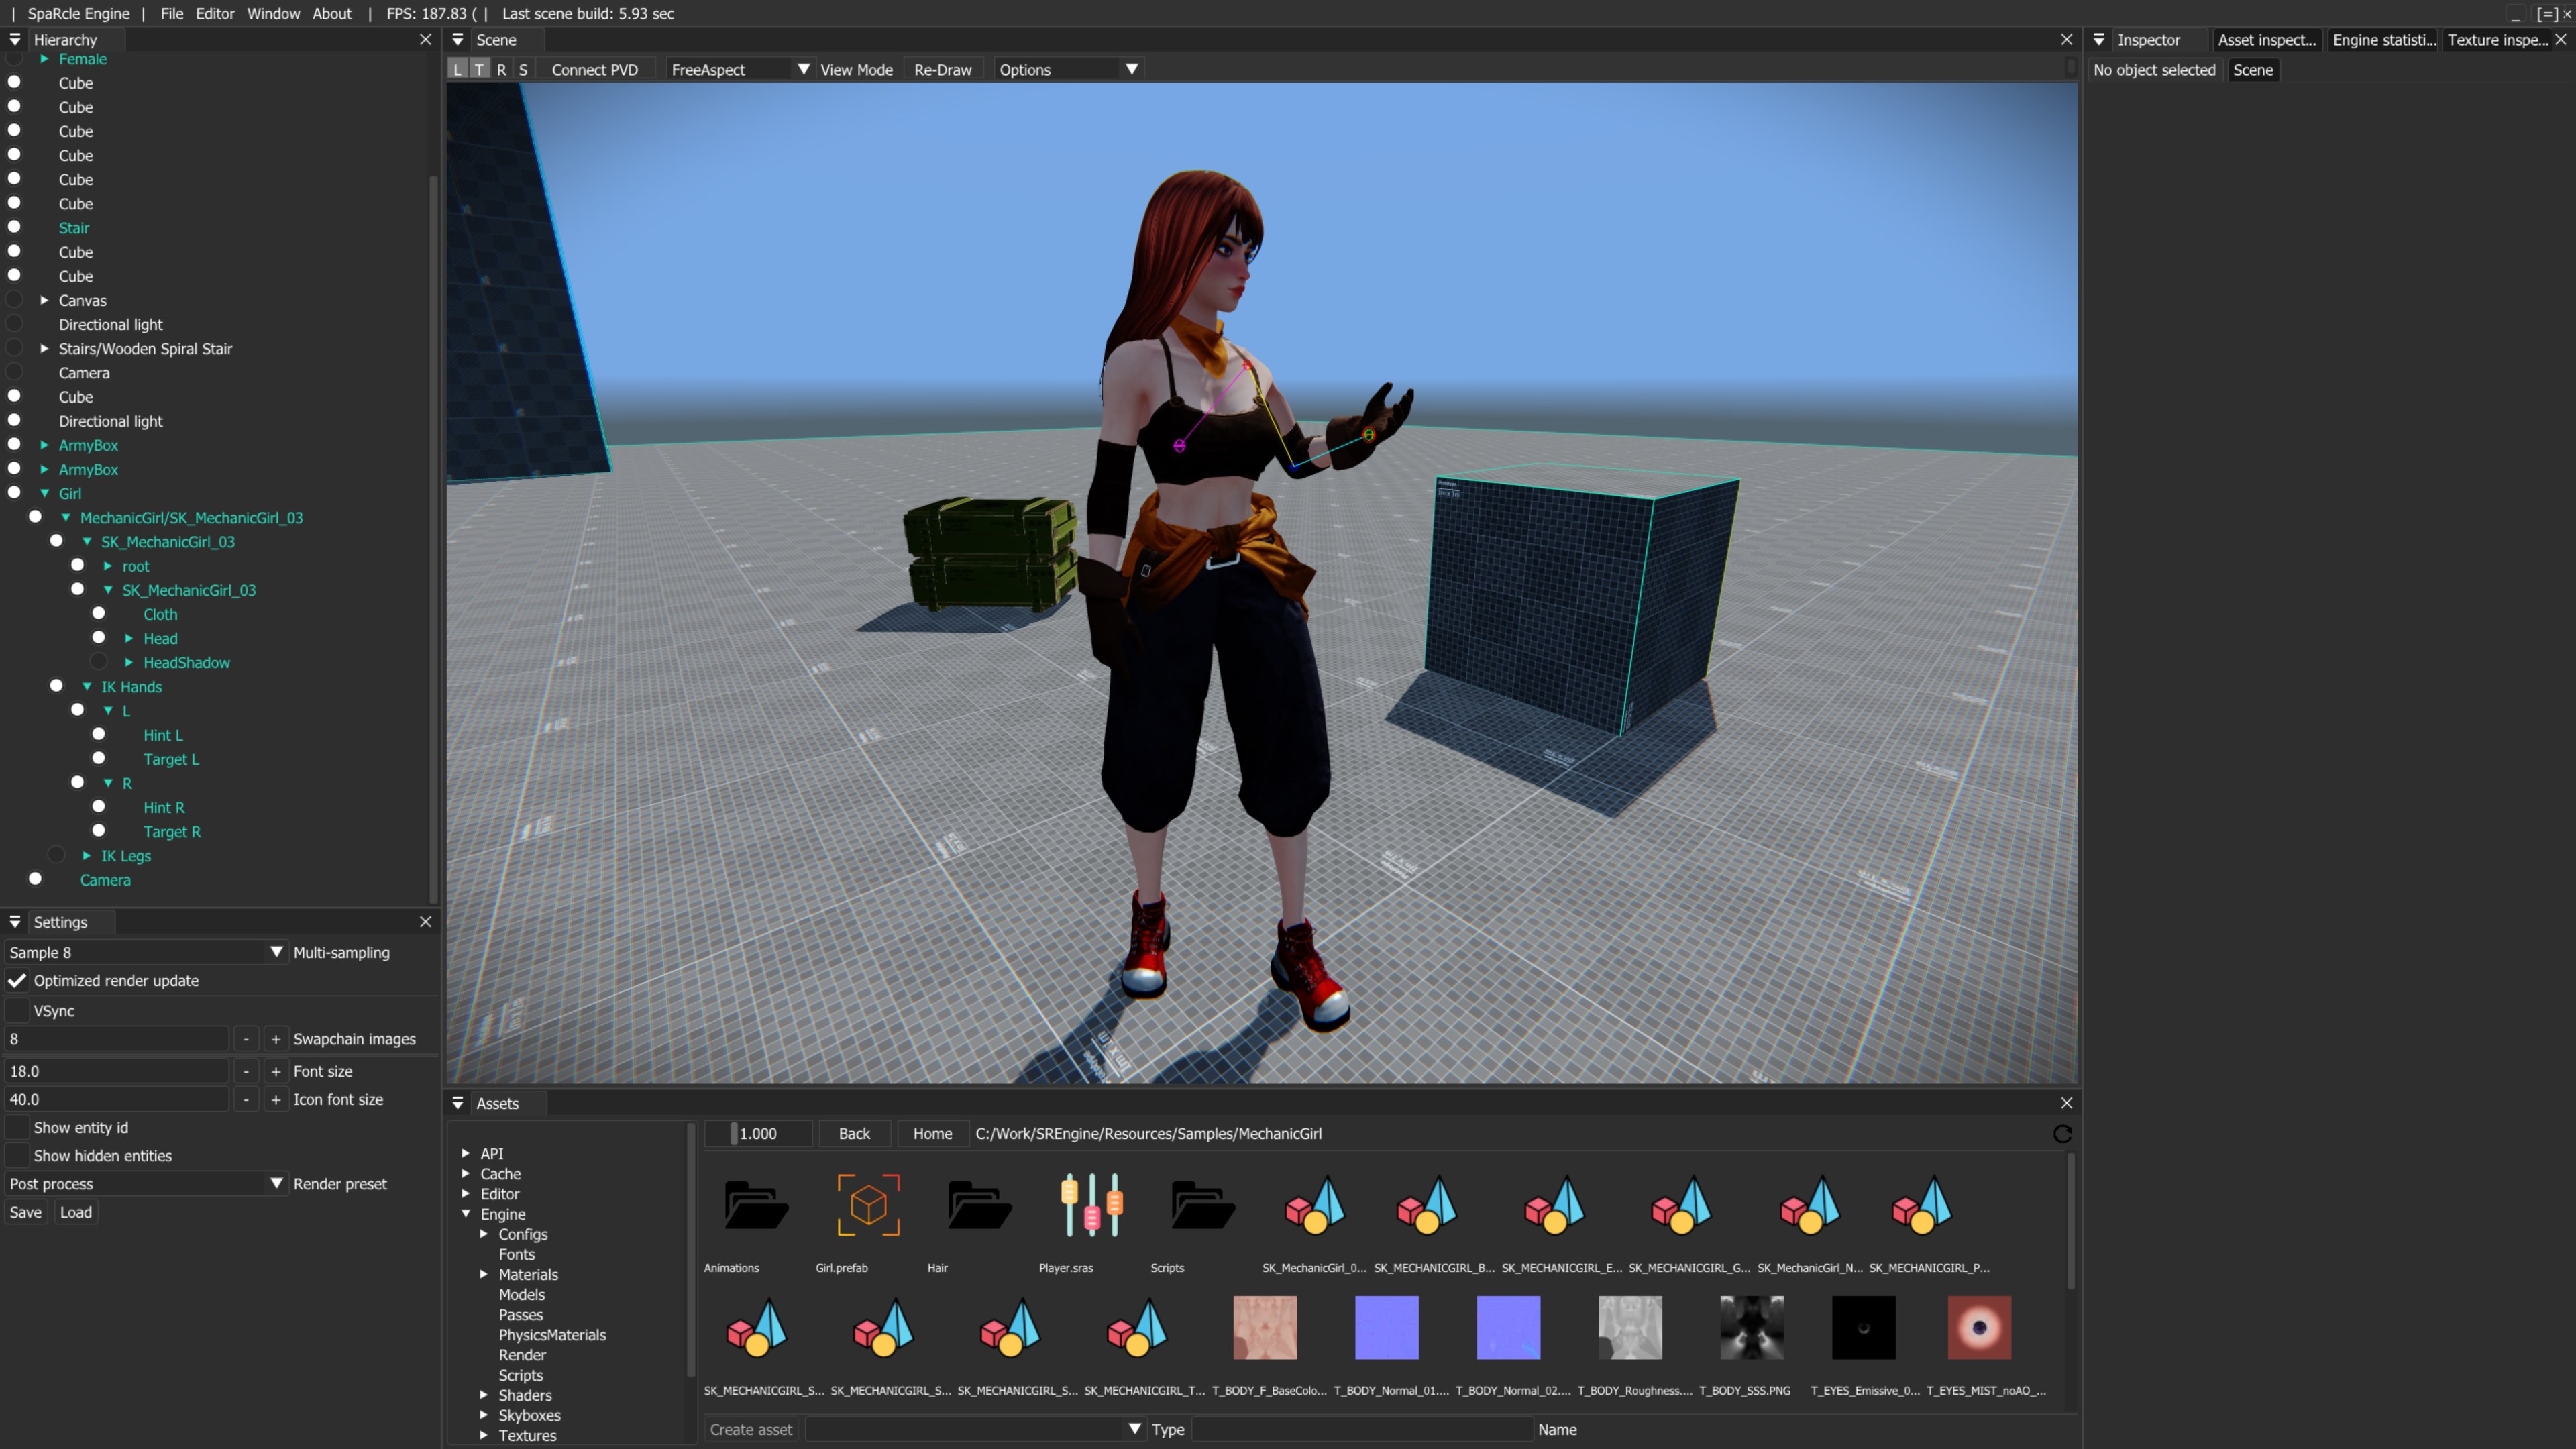Increase Font size with plus stepper
The height and width of the screenshot is (1449, 2576).
click(276, 1071)
